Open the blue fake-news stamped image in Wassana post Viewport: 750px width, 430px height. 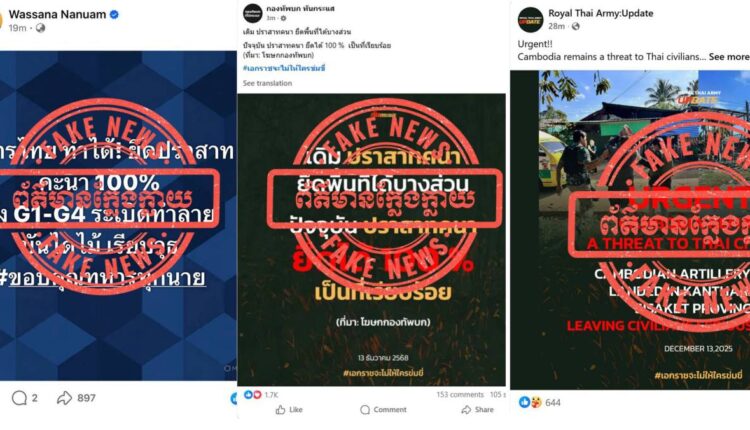[x=118, y=216]
